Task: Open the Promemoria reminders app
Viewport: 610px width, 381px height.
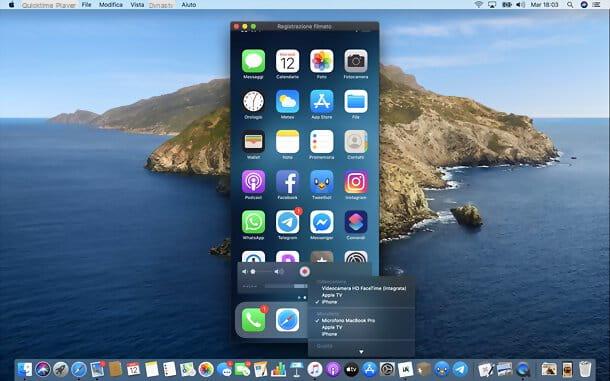Action: tap(322, 142)
